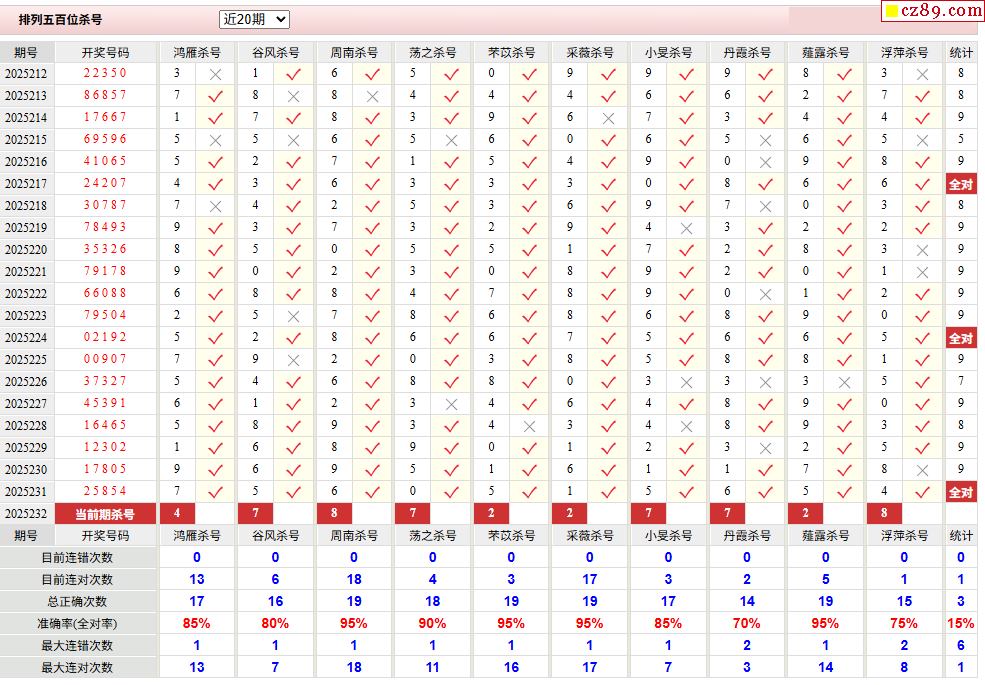
Task: Open the 近20期 period range dropdown
Action: point(254,19)
